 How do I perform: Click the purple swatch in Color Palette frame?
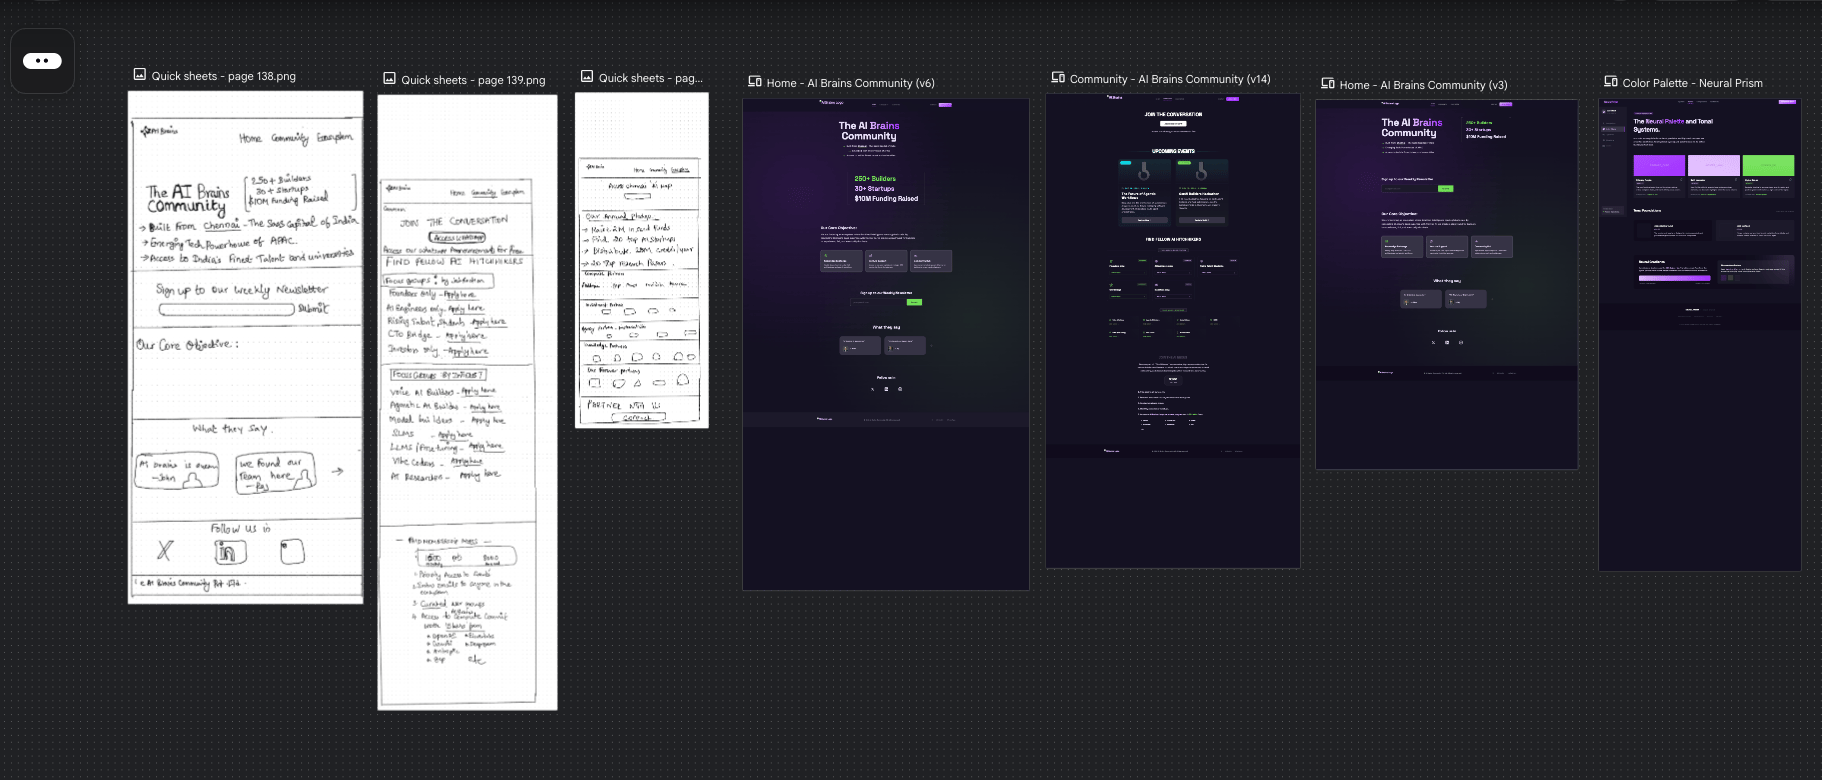(1659, 165)
